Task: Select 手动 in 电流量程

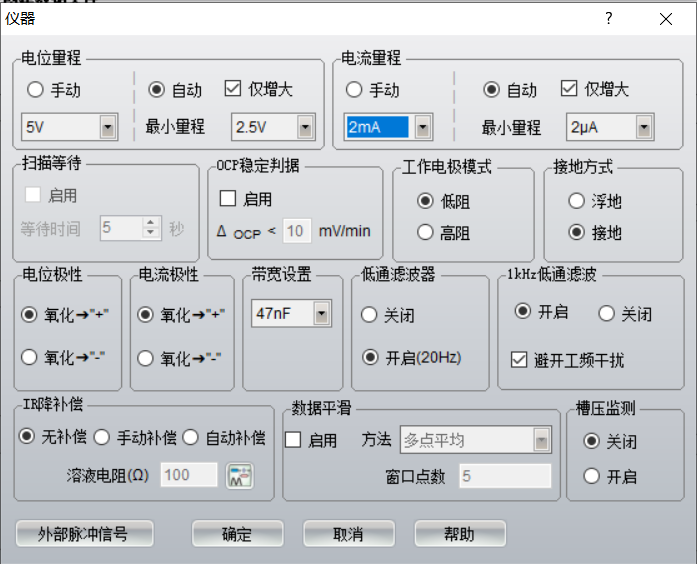Action: (x=354, y=89)
